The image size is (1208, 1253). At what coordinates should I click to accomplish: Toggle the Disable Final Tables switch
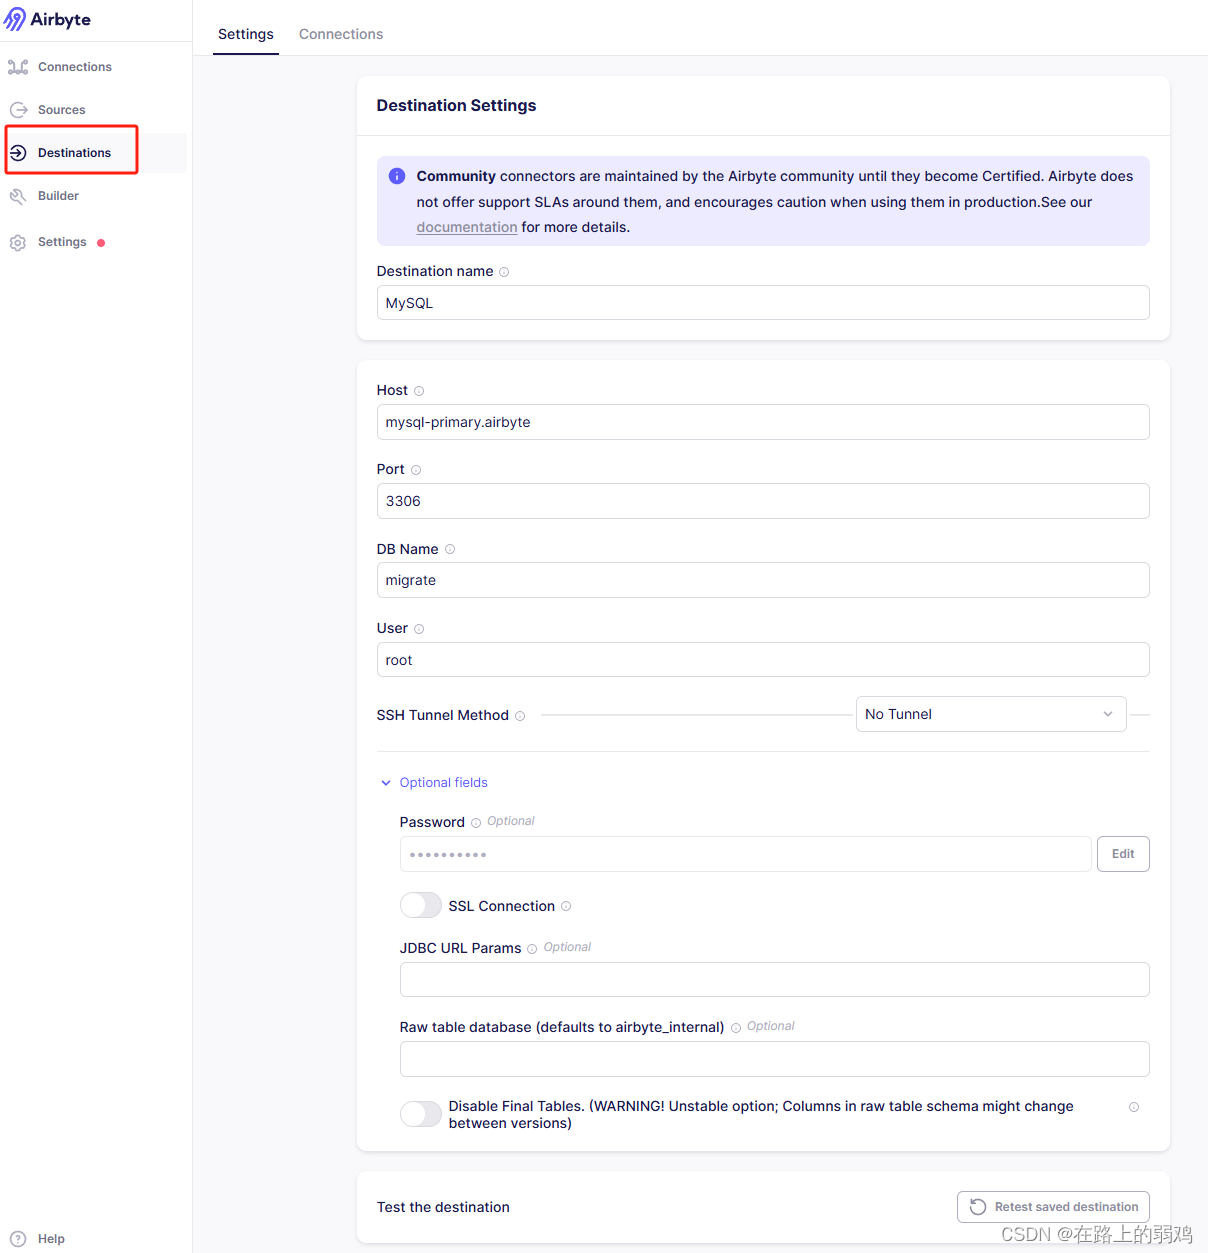[x=421, y=1114]
